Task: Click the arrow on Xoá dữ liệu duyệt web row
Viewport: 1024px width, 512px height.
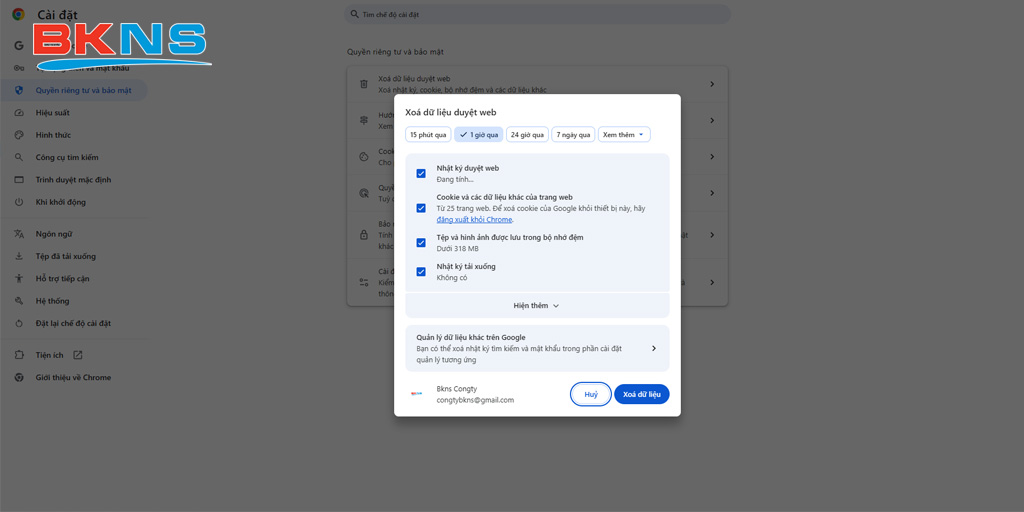Action: click(712, 84)
